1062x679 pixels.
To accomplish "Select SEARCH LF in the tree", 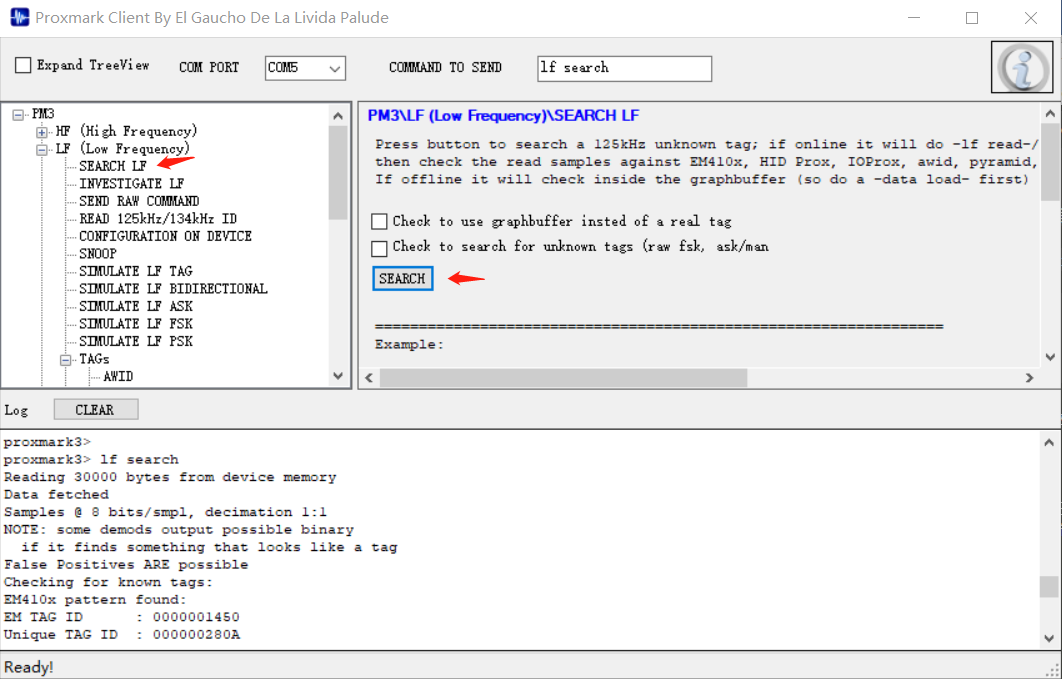I will pyautogui.click(x=112, y=166).
